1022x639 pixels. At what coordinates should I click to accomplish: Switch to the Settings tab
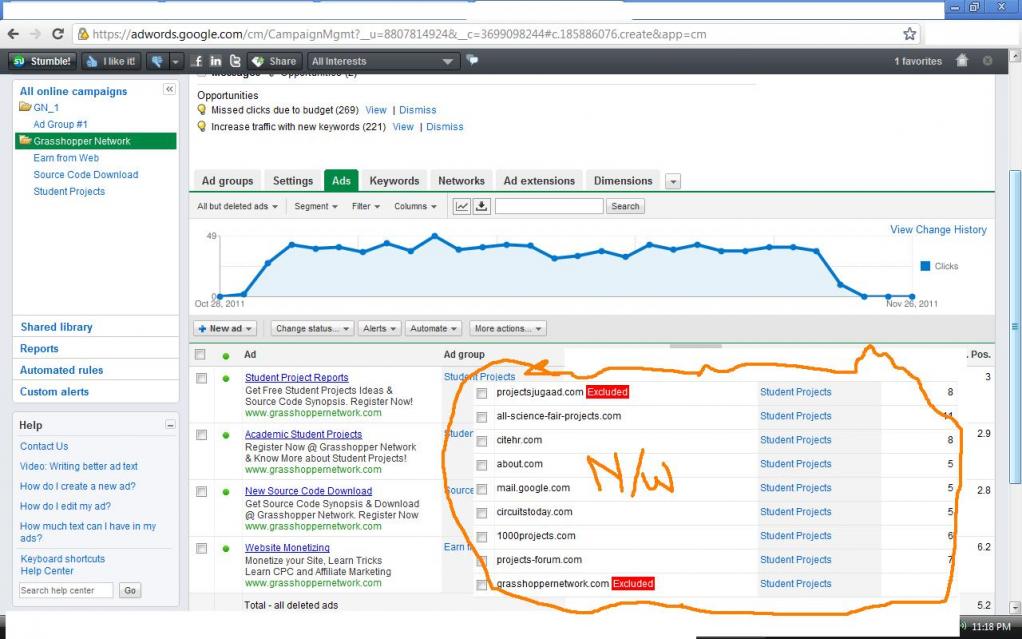[293, 181]
